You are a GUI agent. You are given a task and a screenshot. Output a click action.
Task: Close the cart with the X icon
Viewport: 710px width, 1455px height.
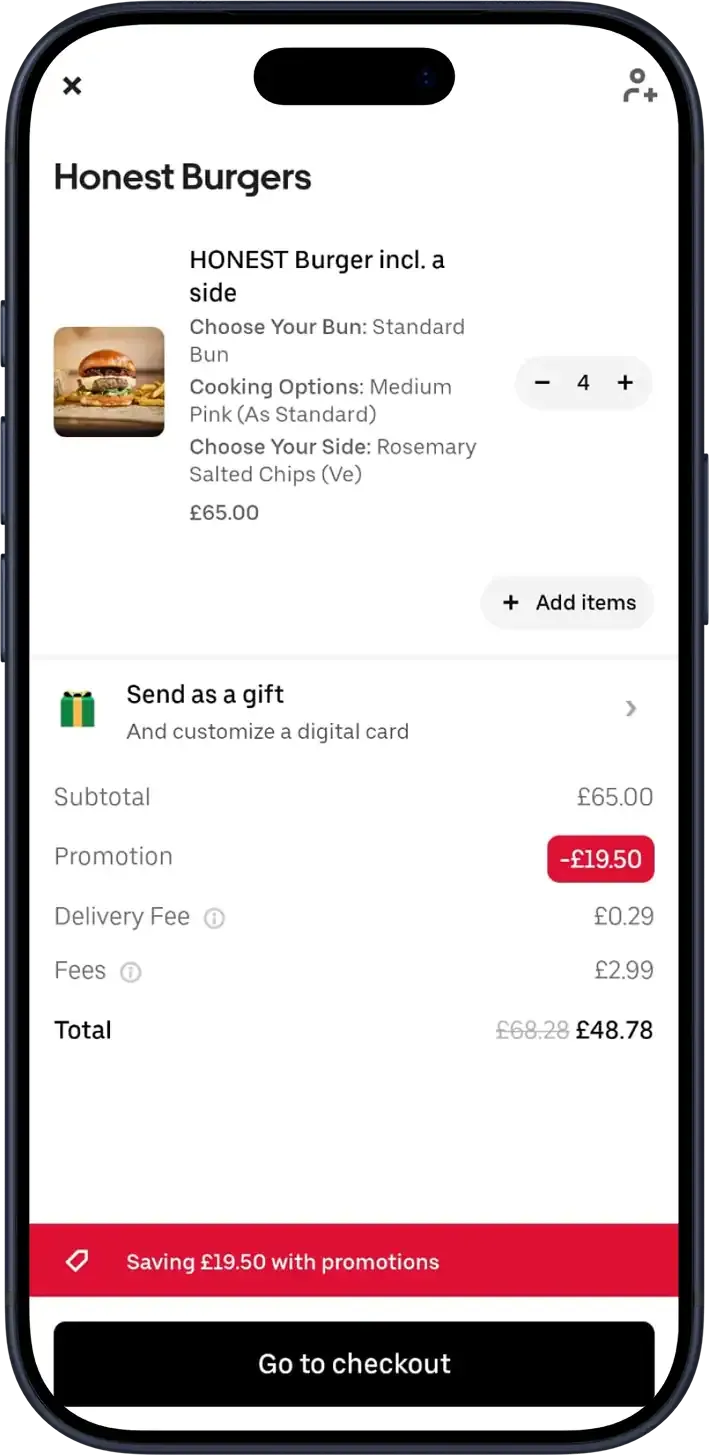click(72, 86)
